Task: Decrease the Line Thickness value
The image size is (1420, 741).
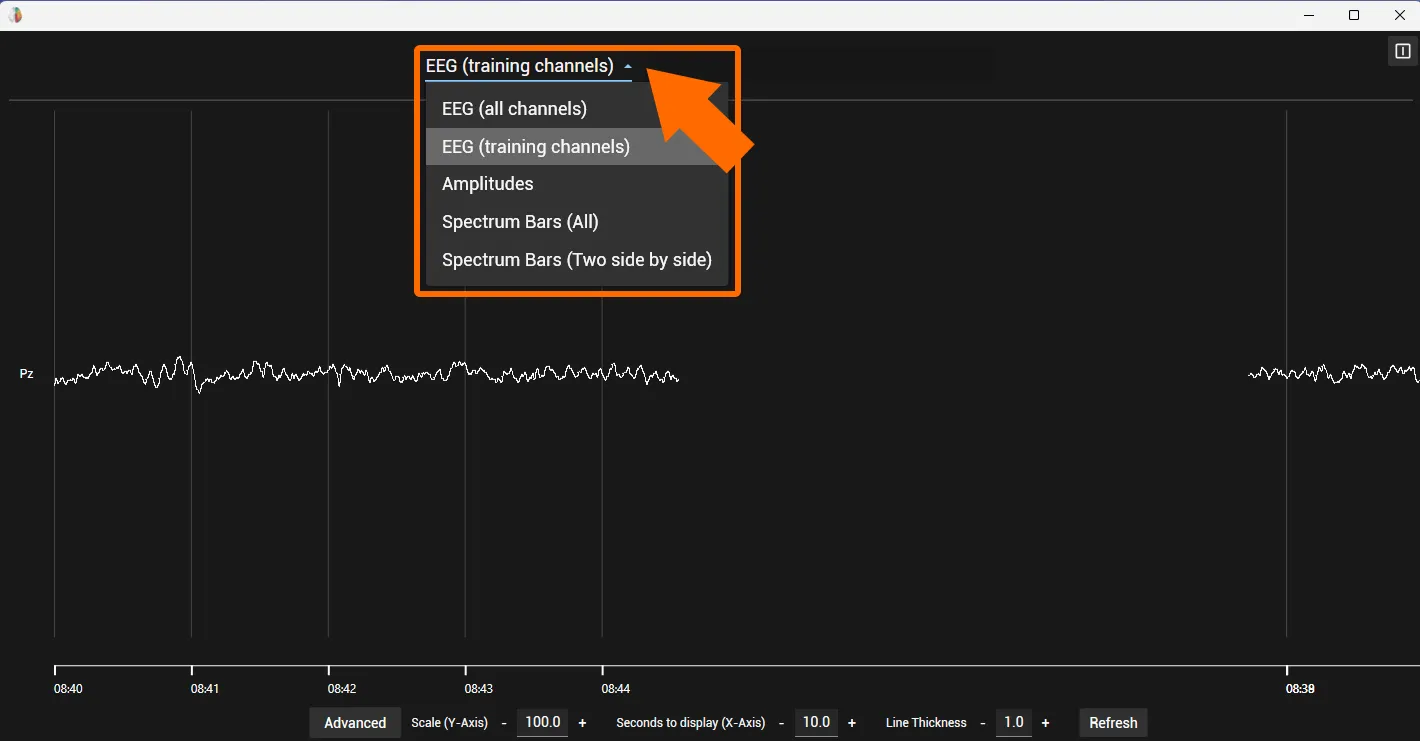Action: [983, 723]
